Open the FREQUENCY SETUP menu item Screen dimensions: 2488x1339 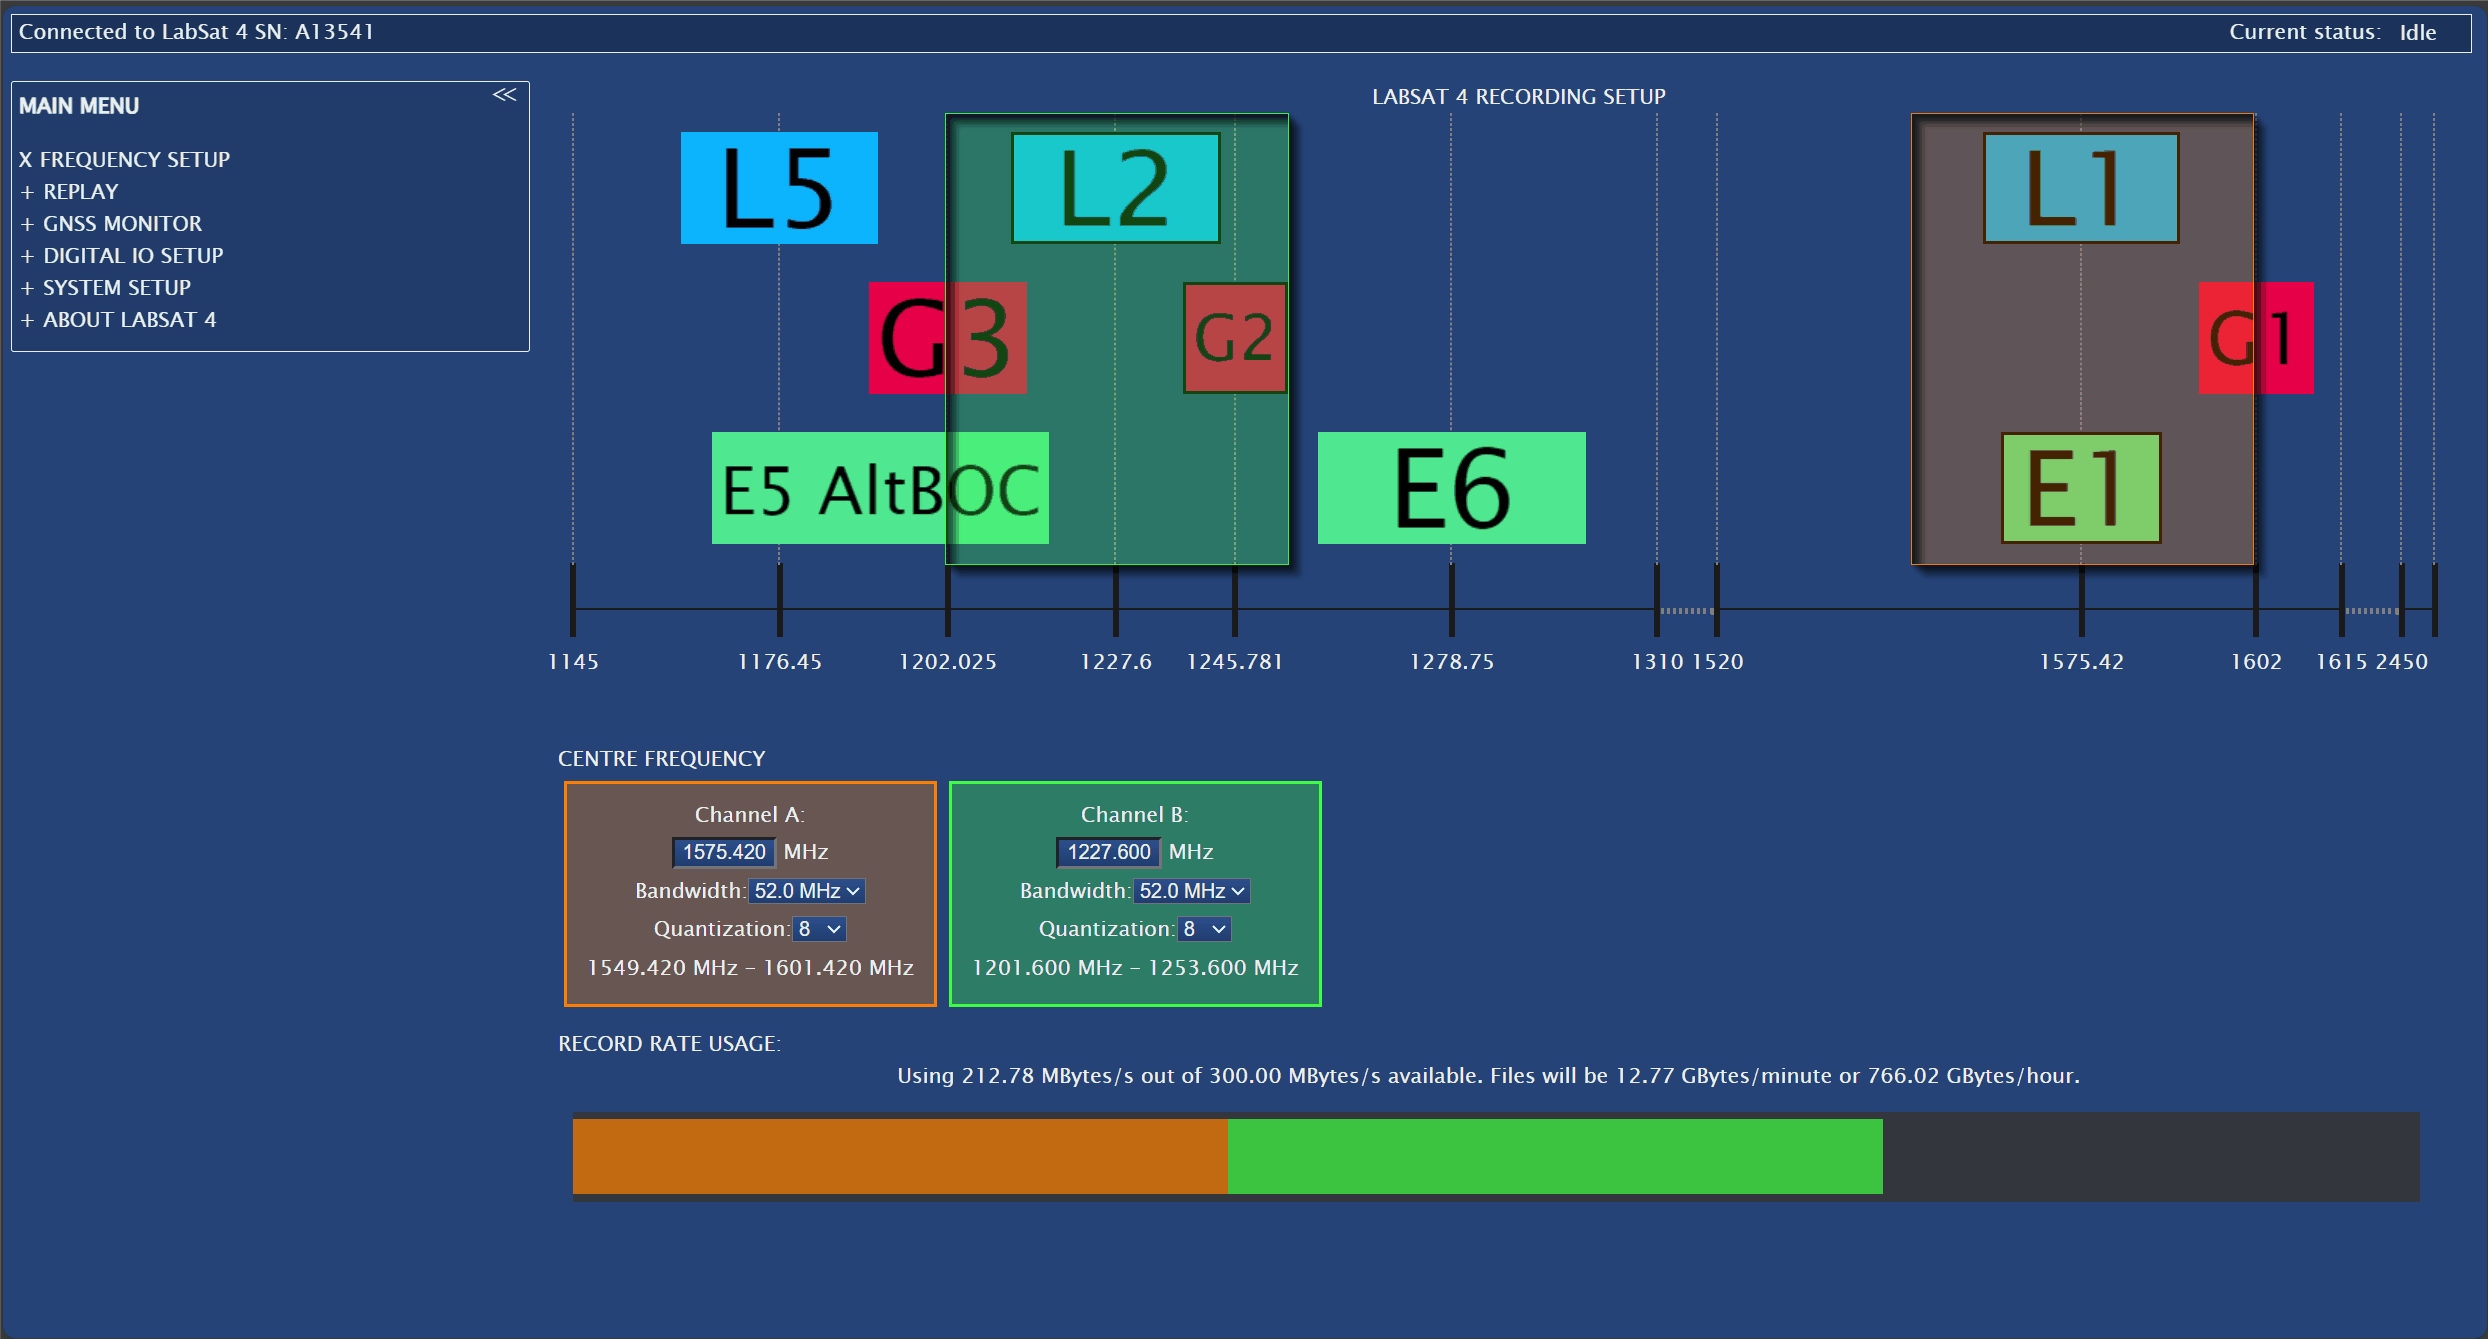click(x=125, y=160)
